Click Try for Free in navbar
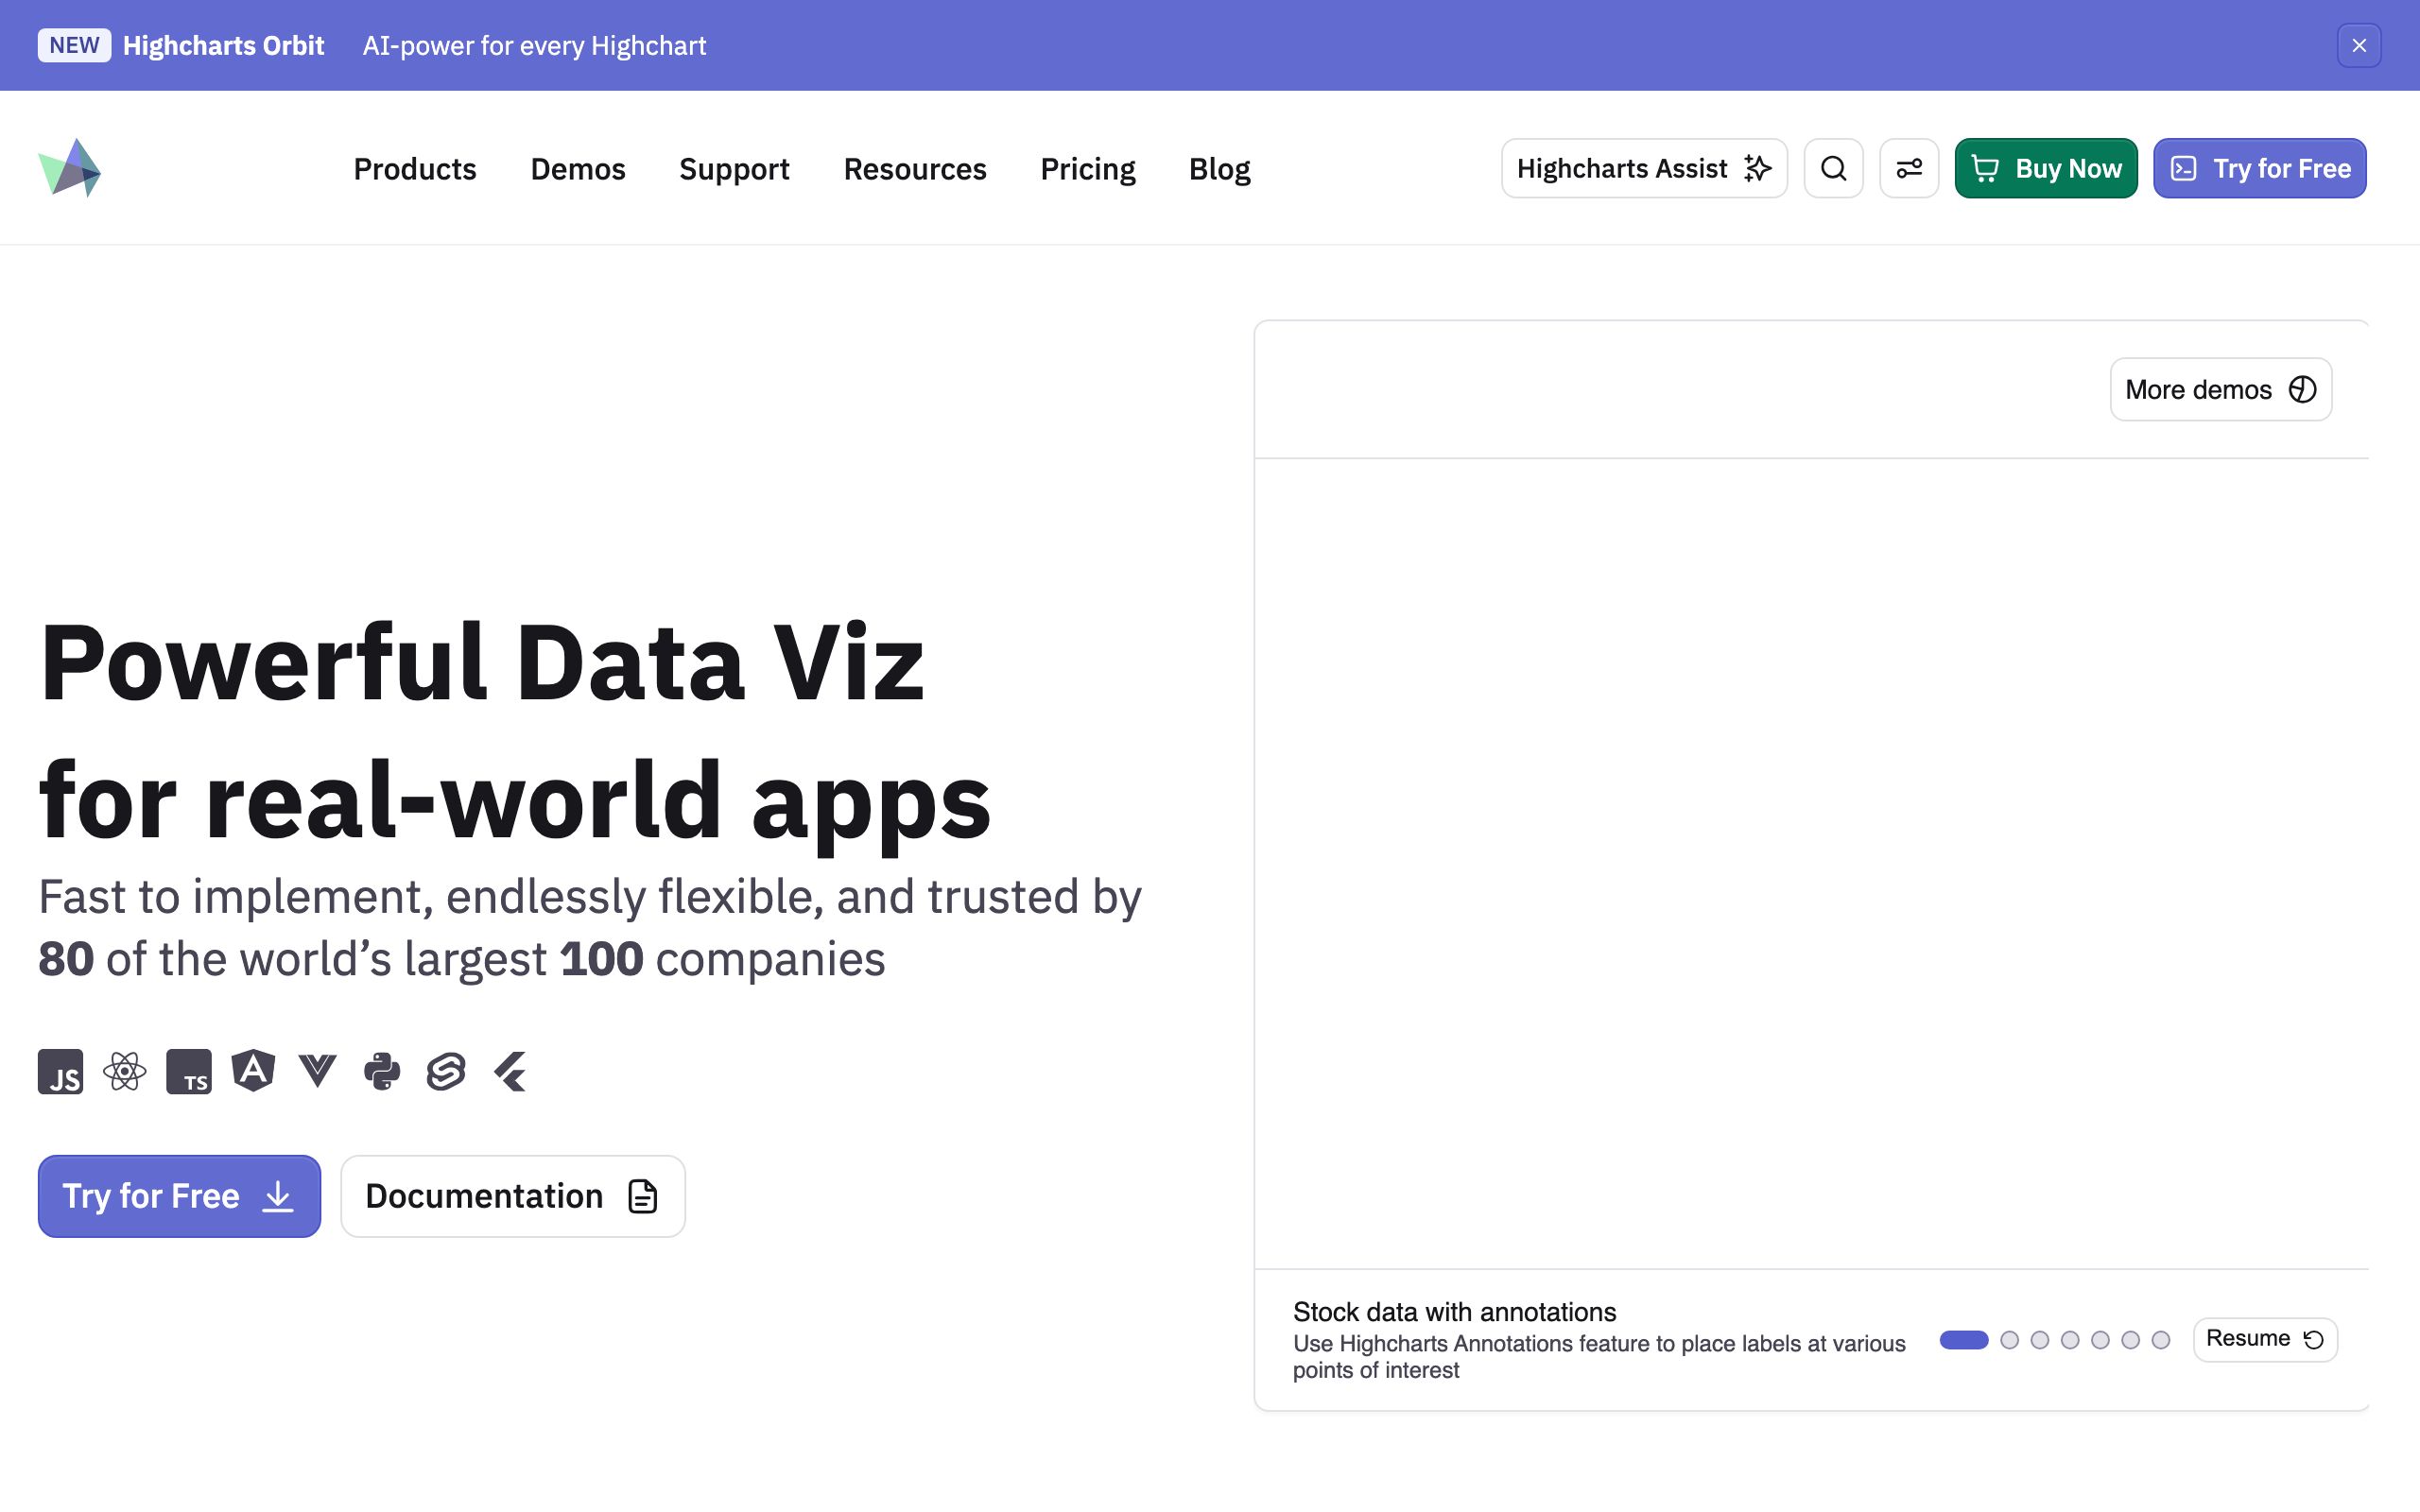2420x1512 pixels. (x=2260, y=168)
